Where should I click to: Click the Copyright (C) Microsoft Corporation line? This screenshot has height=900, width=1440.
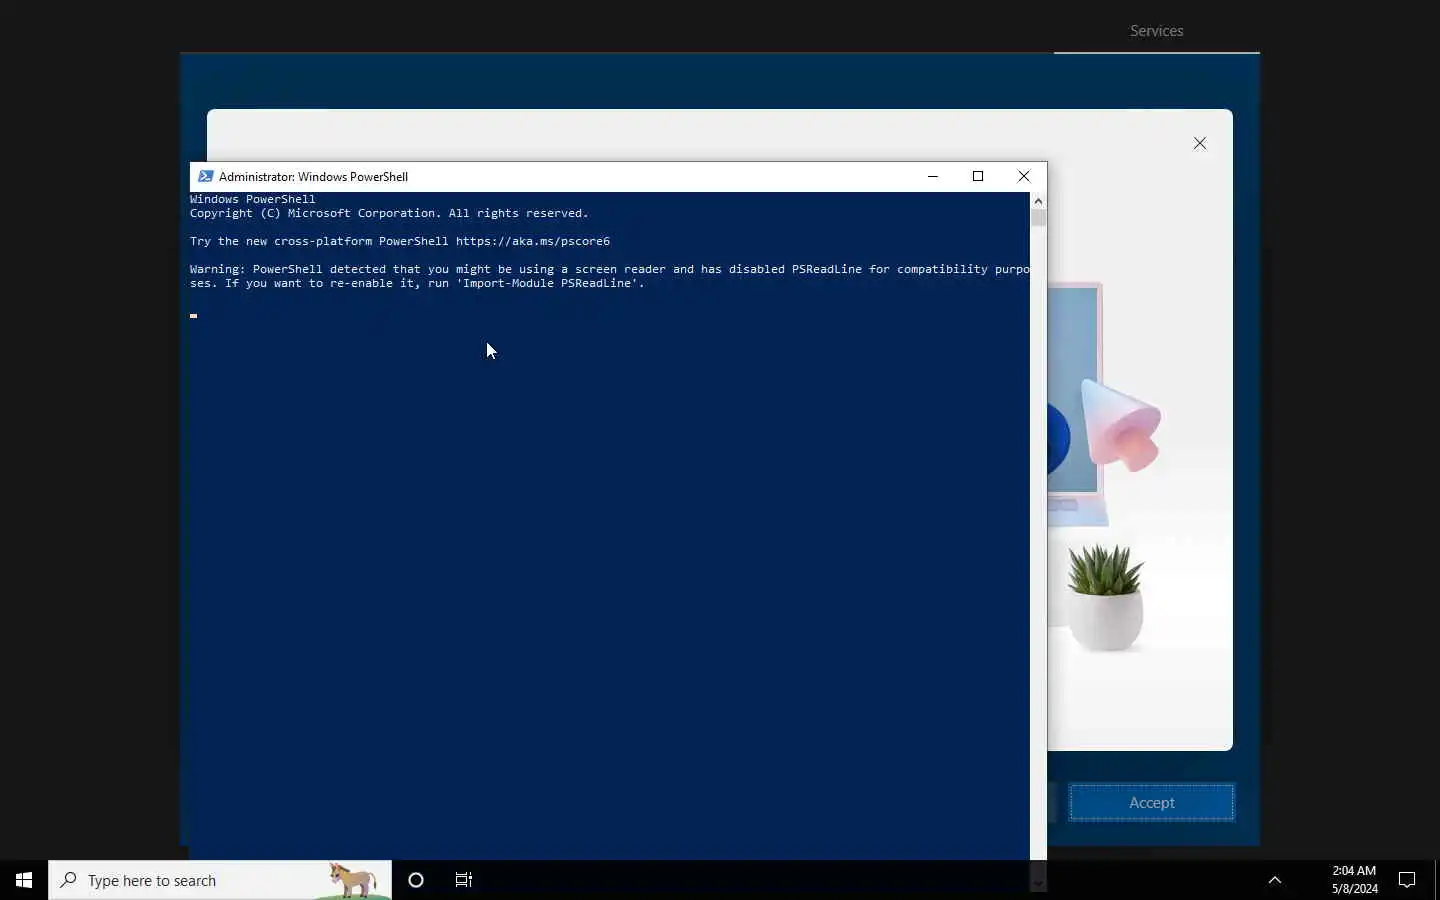(389, 213)
